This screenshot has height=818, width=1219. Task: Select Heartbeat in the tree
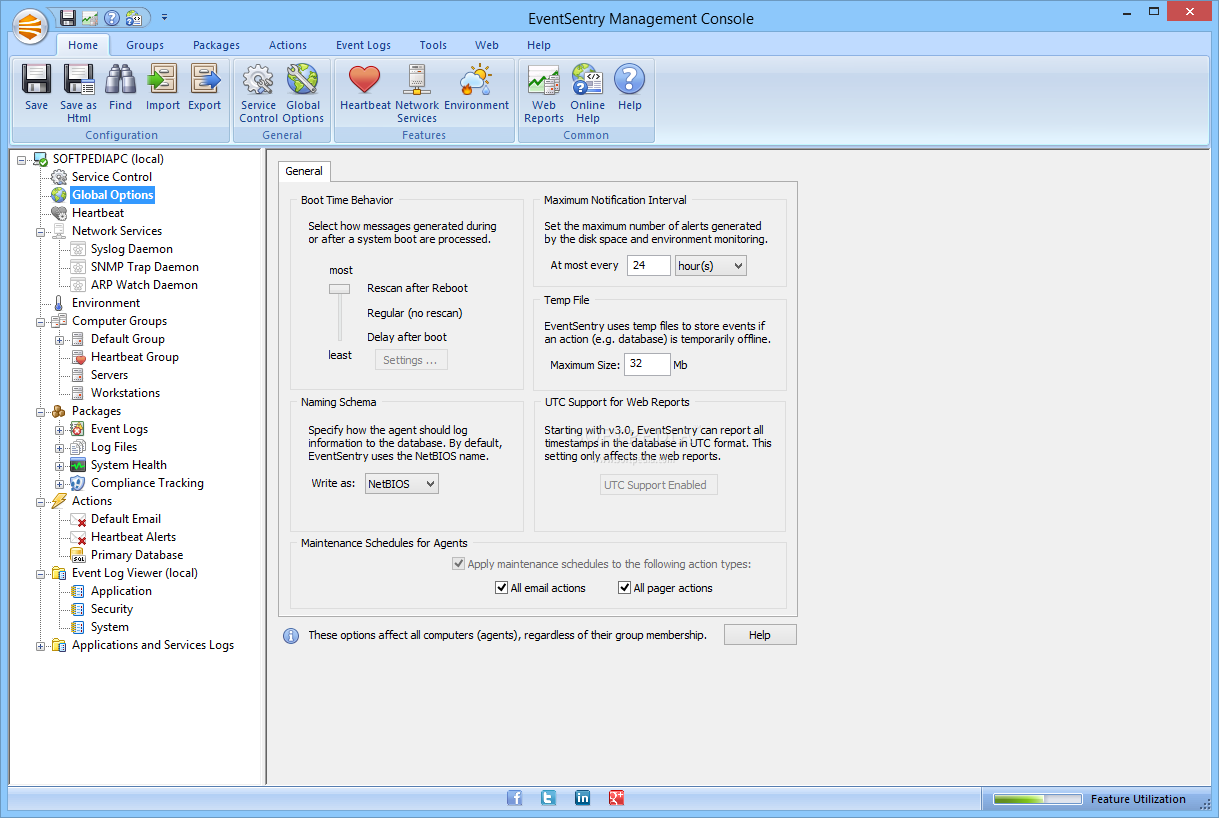98,213
